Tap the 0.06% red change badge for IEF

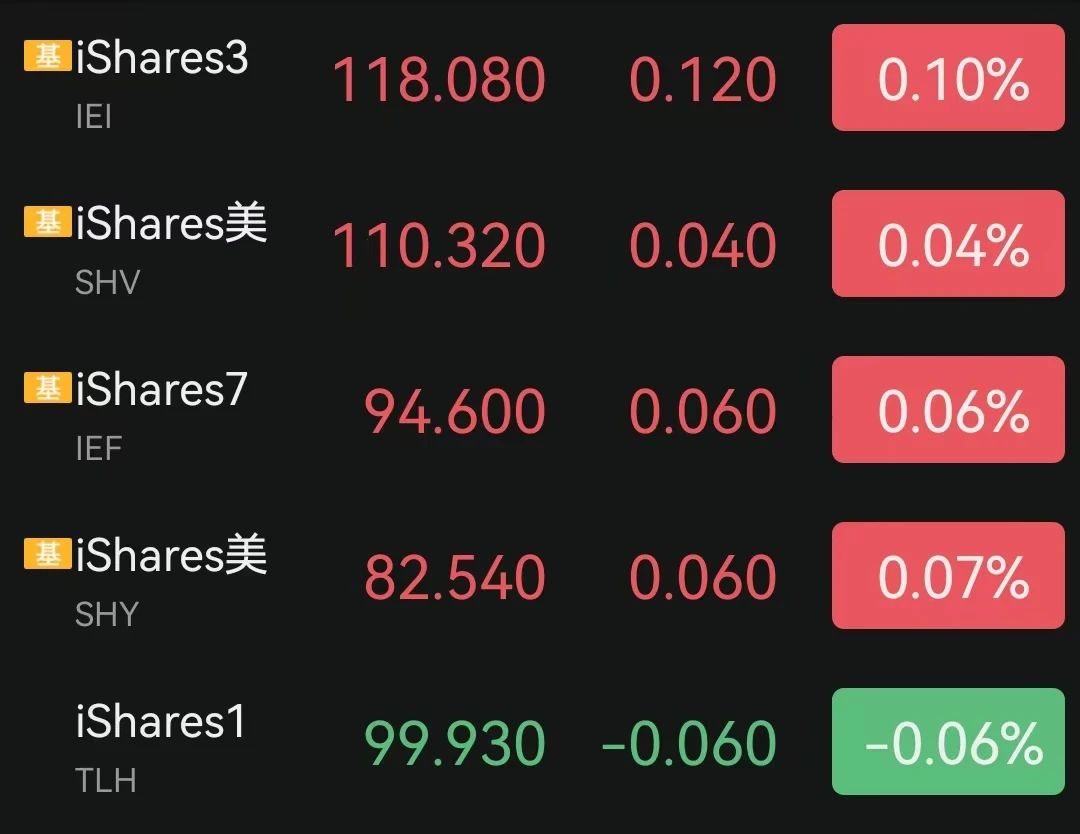(948, 410)
